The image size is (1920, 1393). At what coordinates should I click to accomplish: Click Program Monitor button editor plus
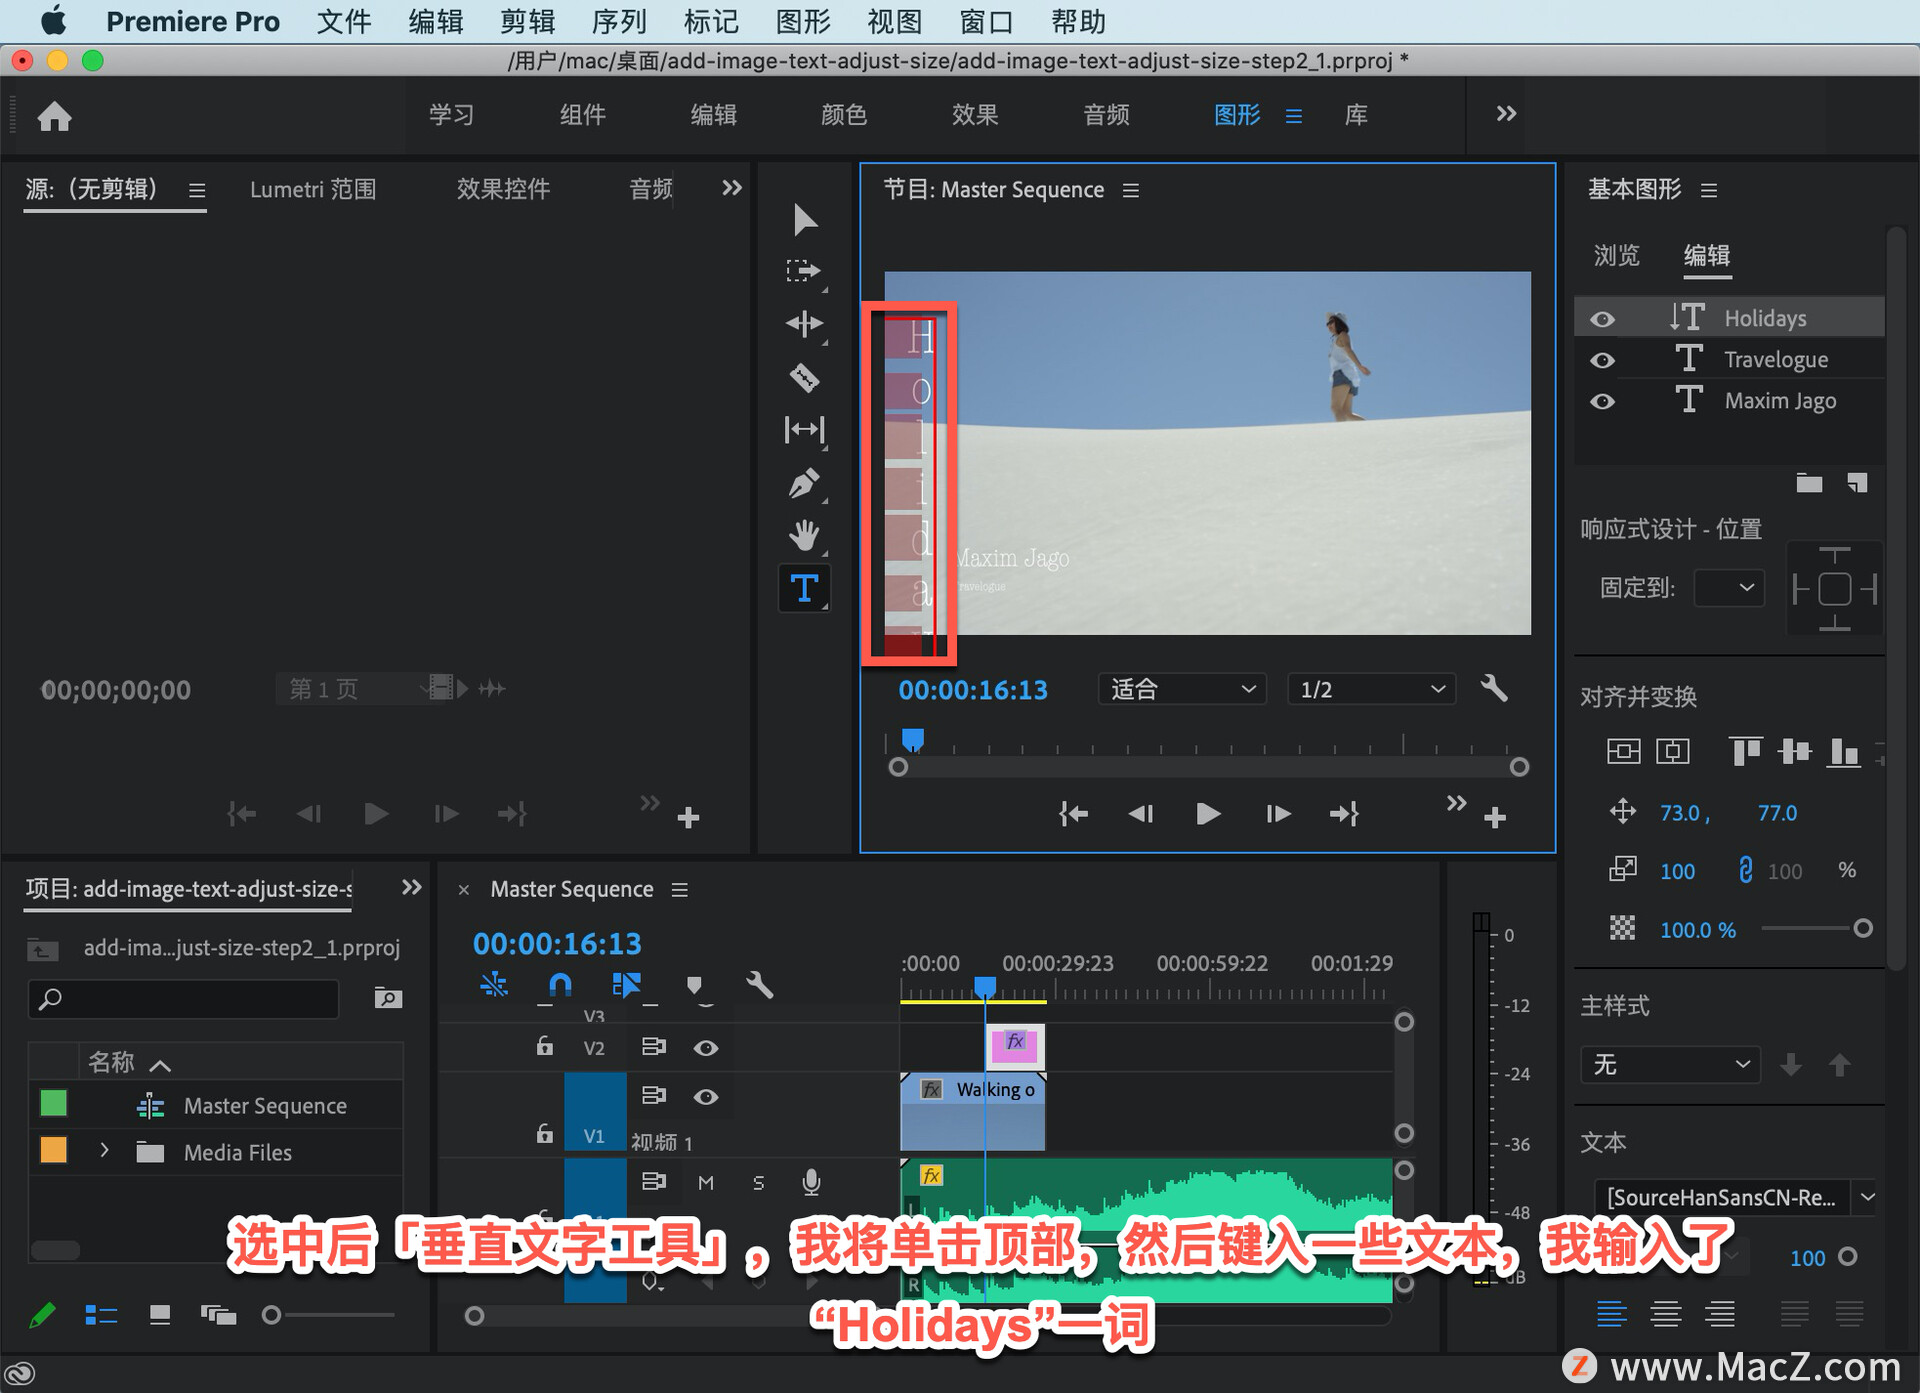point(1495,818)
